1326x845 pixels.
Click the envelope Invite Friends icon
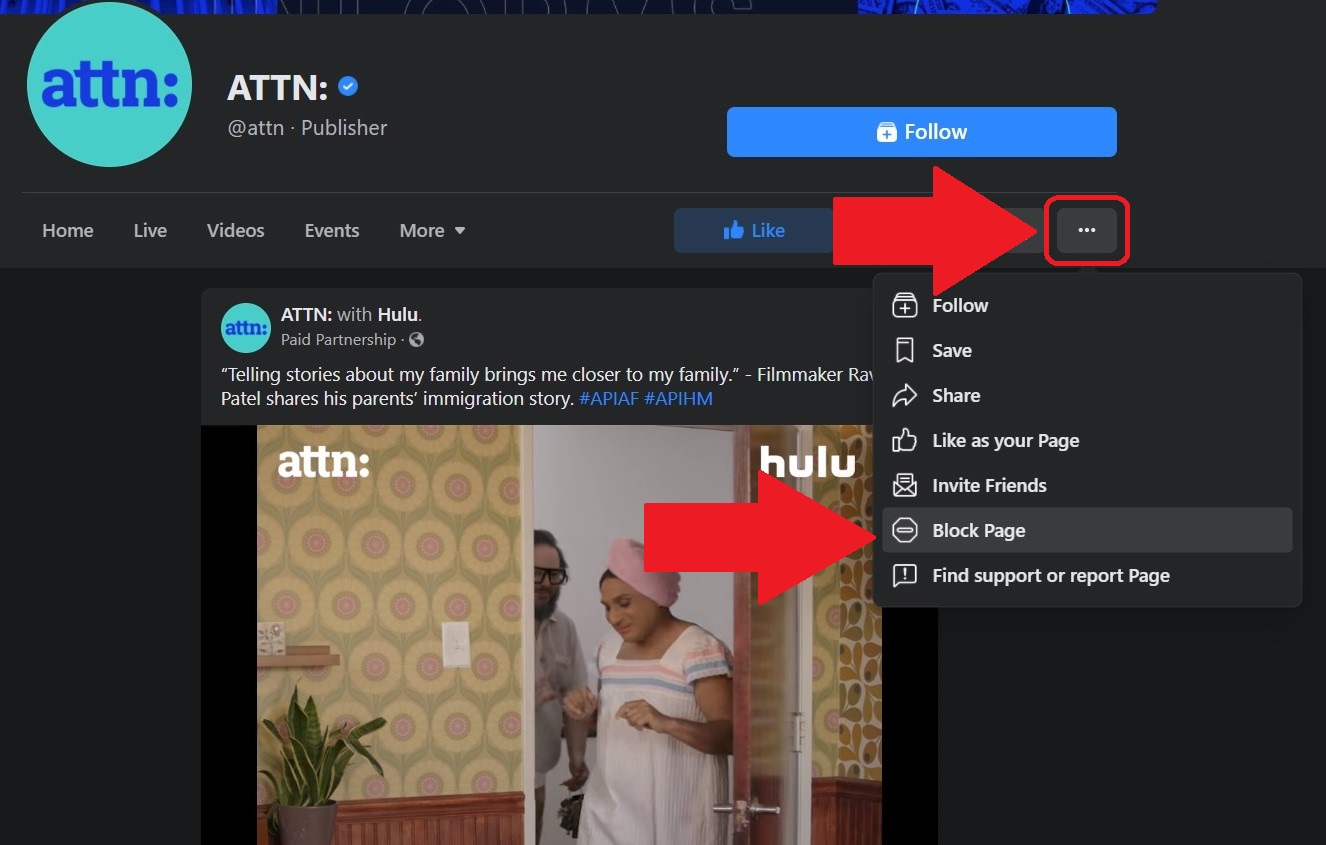tap(905, 485)
